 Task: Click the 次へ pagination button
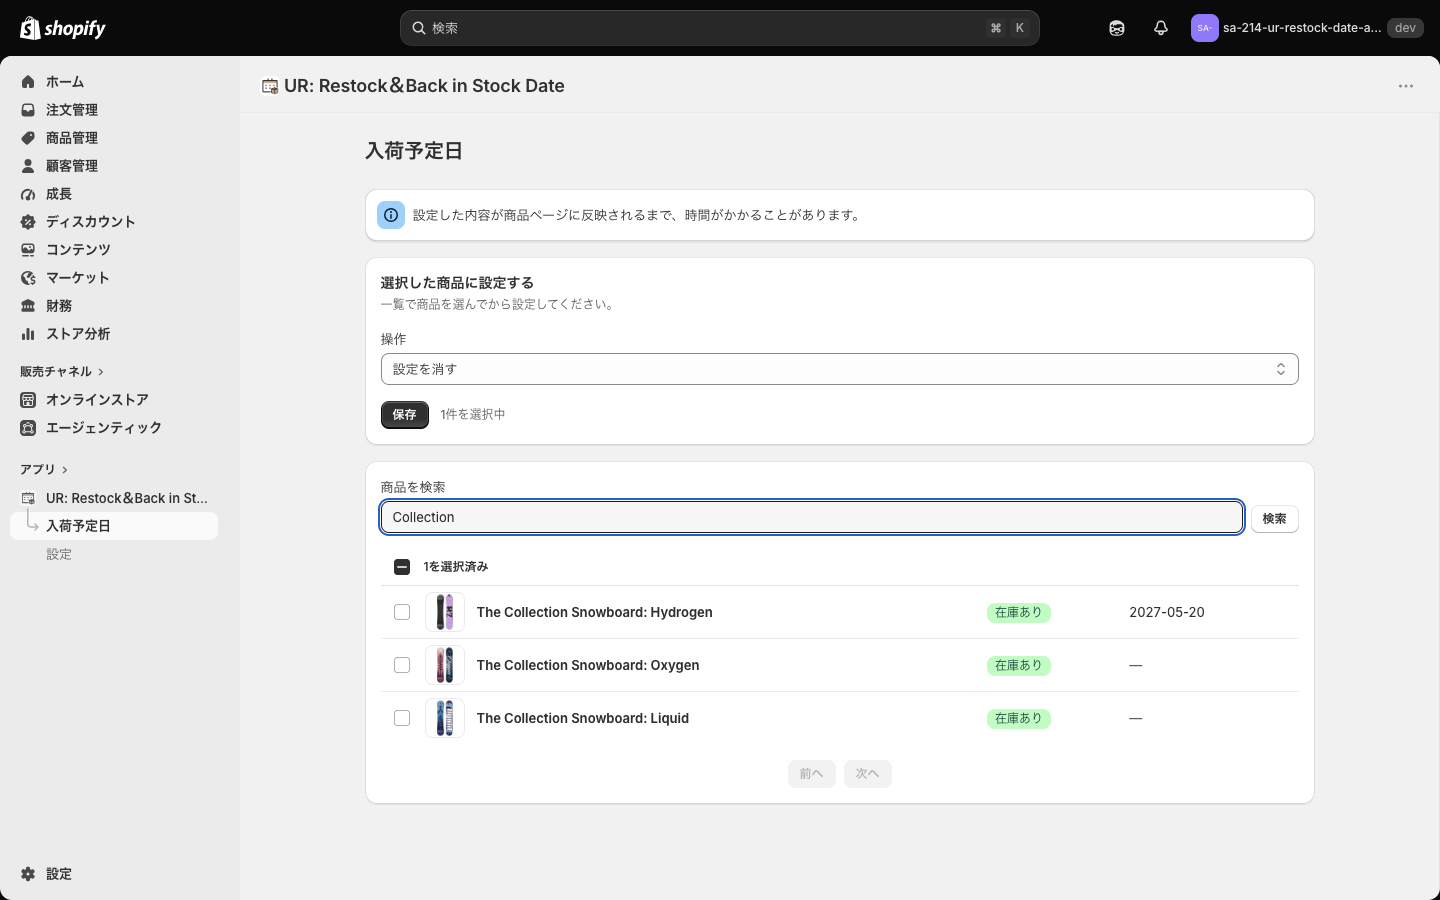(868, 774)
